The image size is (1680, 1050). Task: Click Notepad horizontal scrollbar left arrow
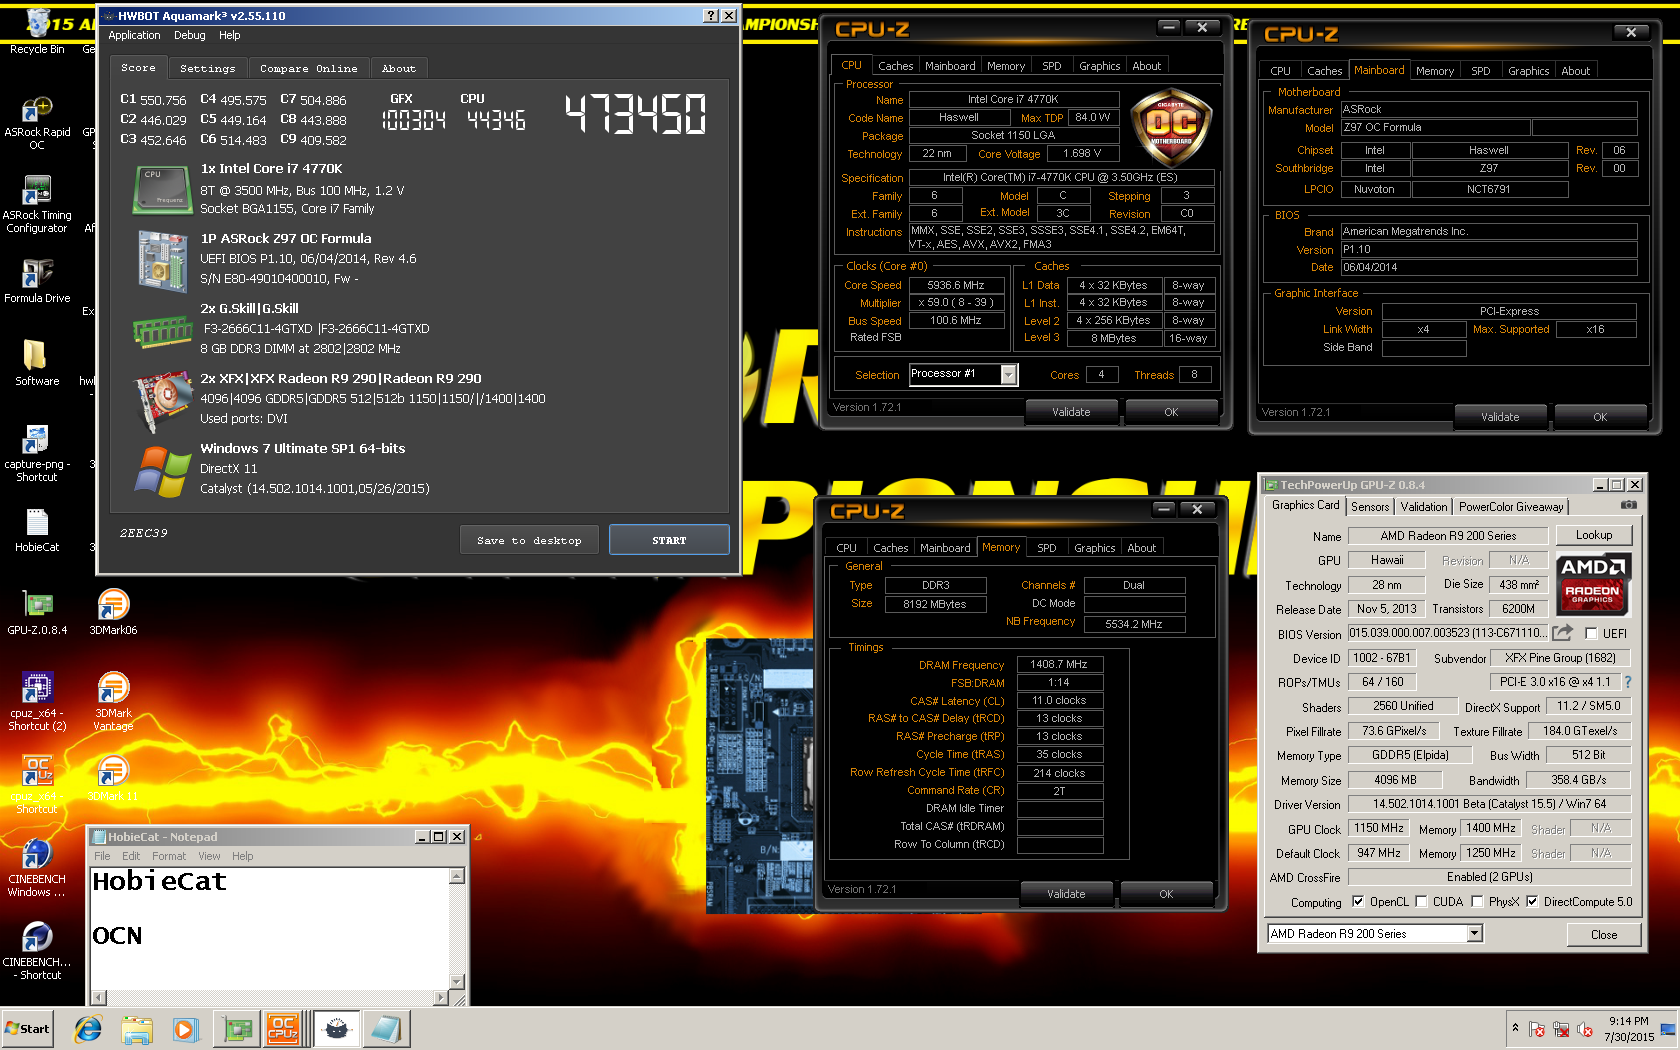coord(98,998)
